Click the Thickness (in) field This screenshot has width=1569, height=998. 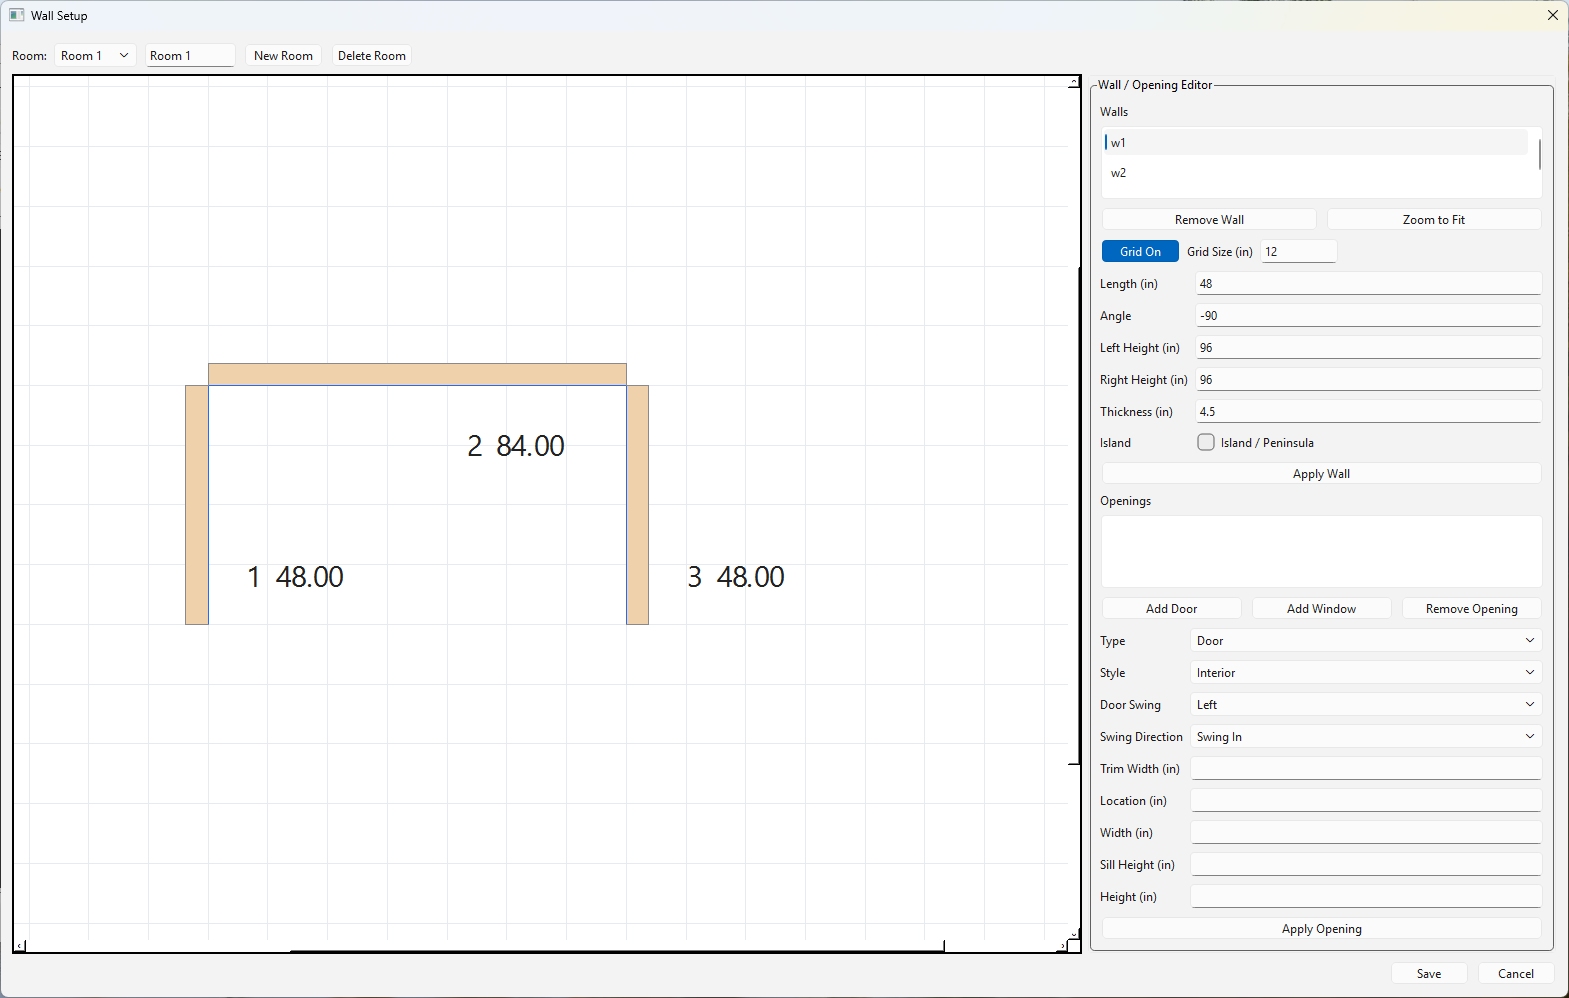coord(1368,412)
